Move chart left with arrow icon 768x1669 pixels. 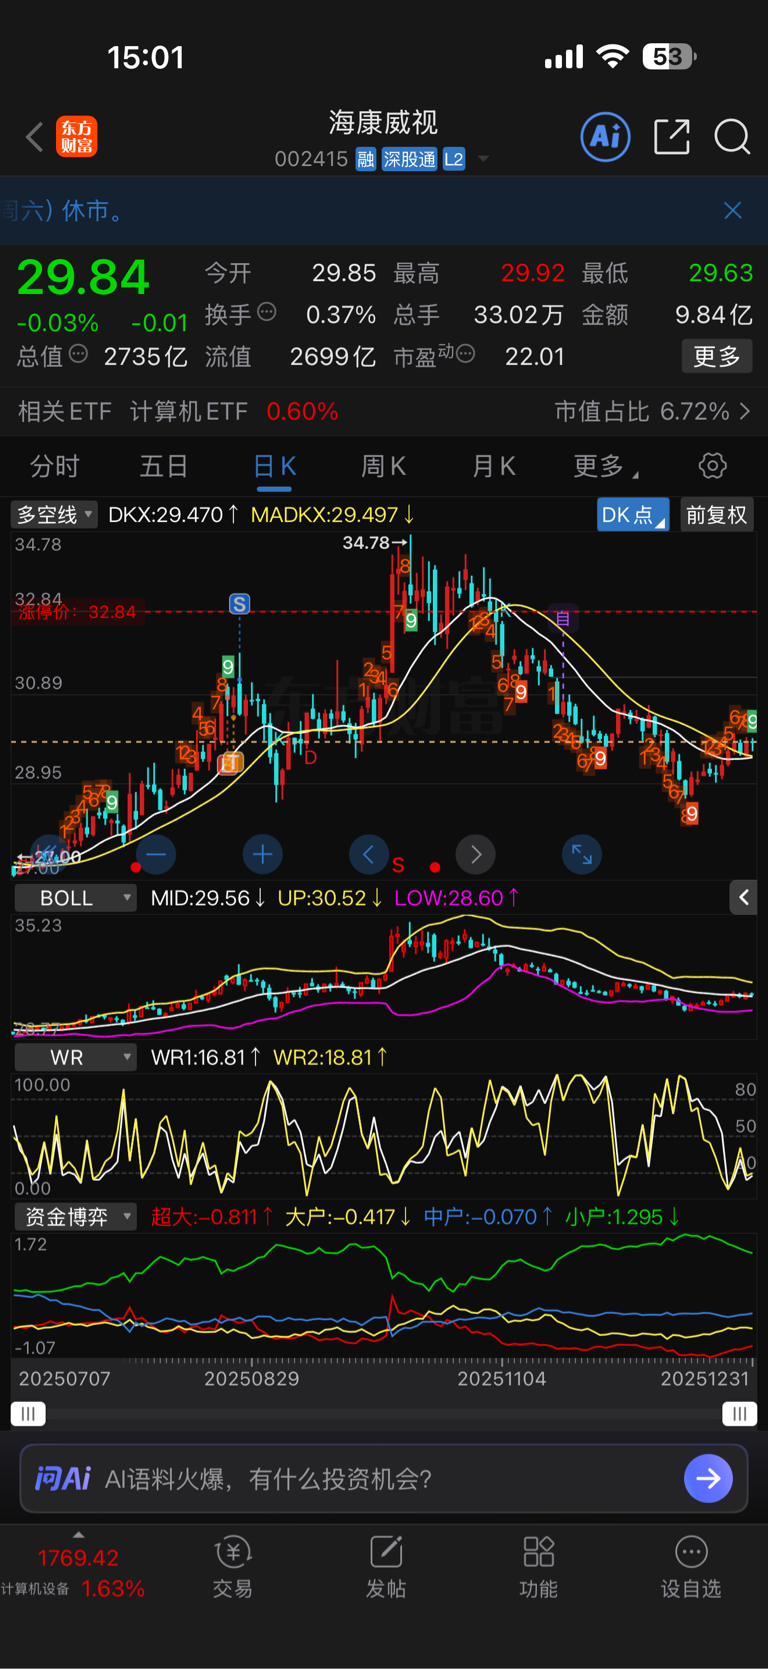tap(368, 854)
